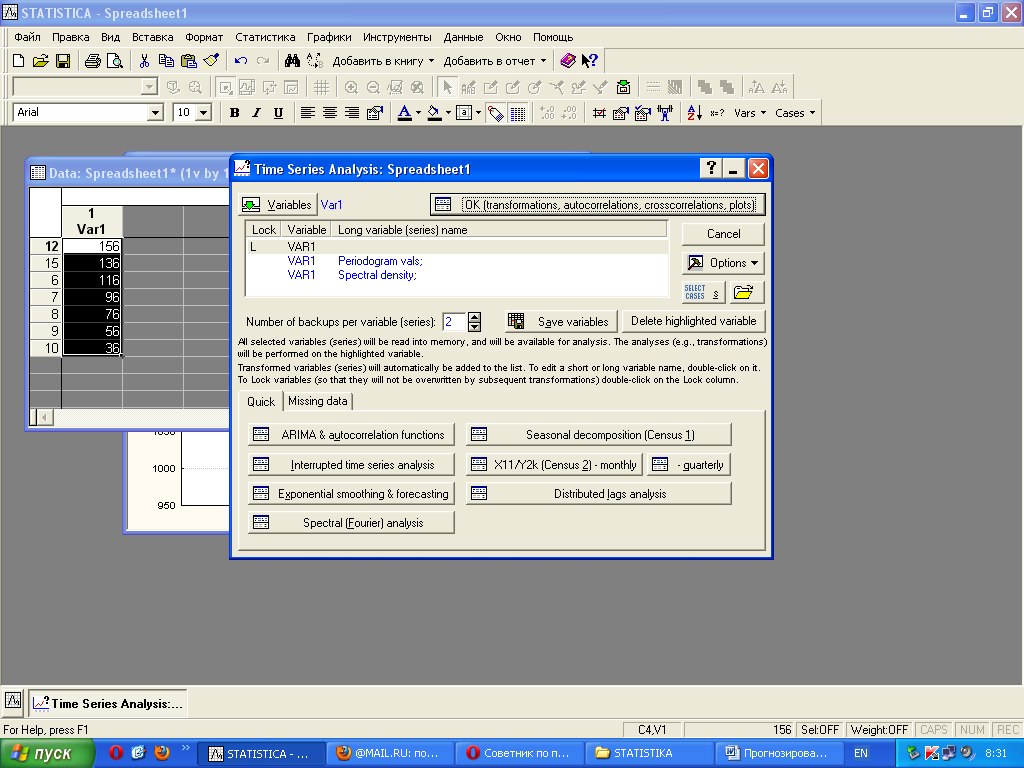Center align text
Screen dimensions: 1024x768
point(330,113)
